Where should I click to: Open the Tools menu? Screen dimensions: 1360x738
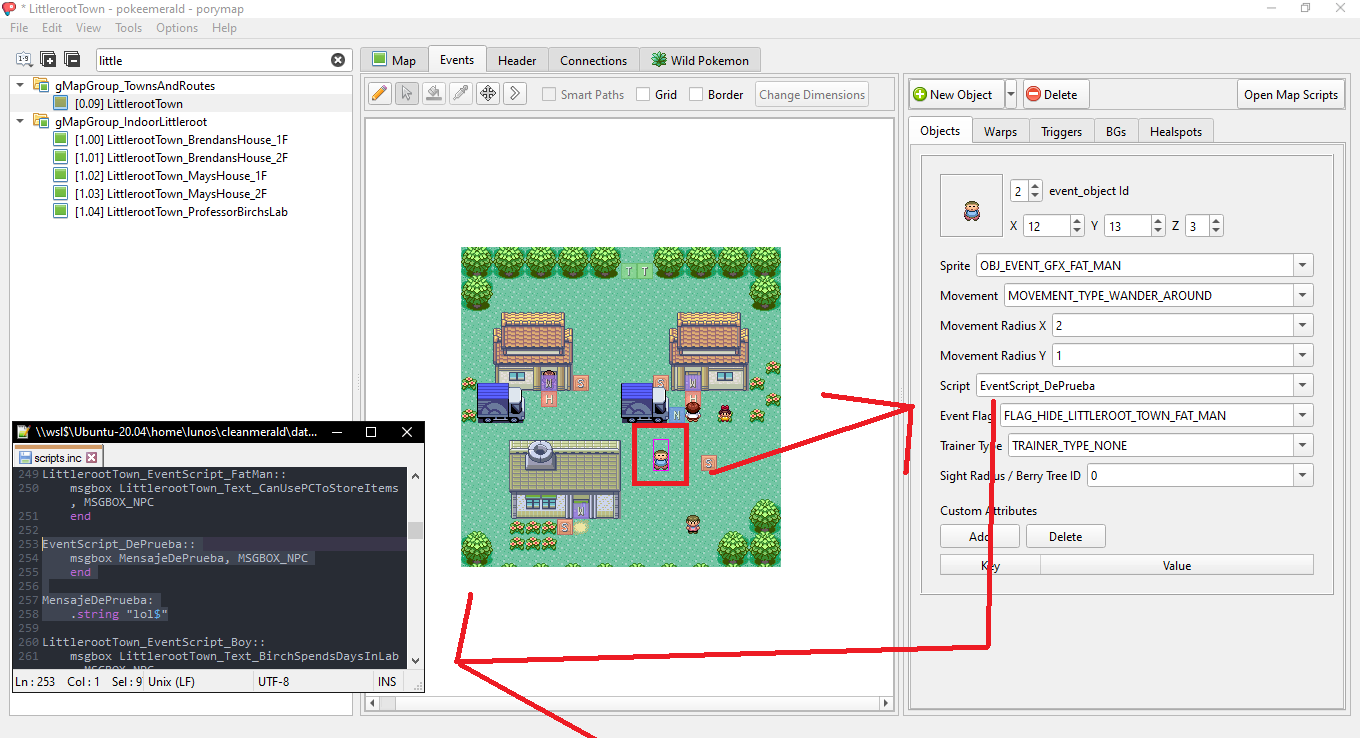point(128,28)
